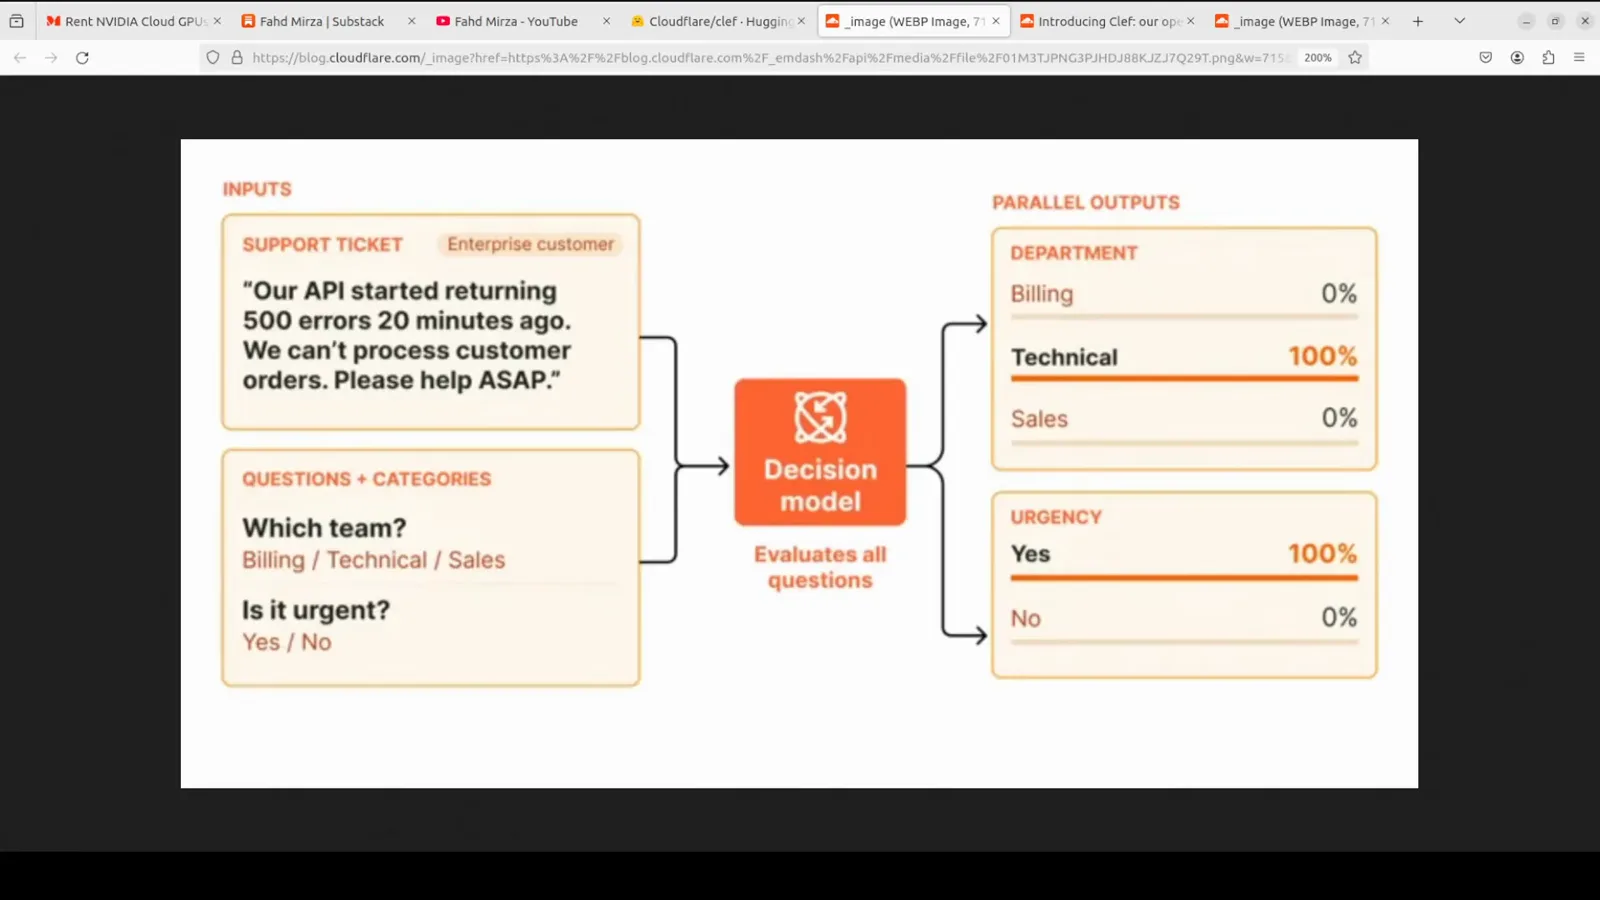Image resolution: width=1600 pixels, height=900 pixels.
Task: Minimize the Firefox window
Action: point(1526,21)
